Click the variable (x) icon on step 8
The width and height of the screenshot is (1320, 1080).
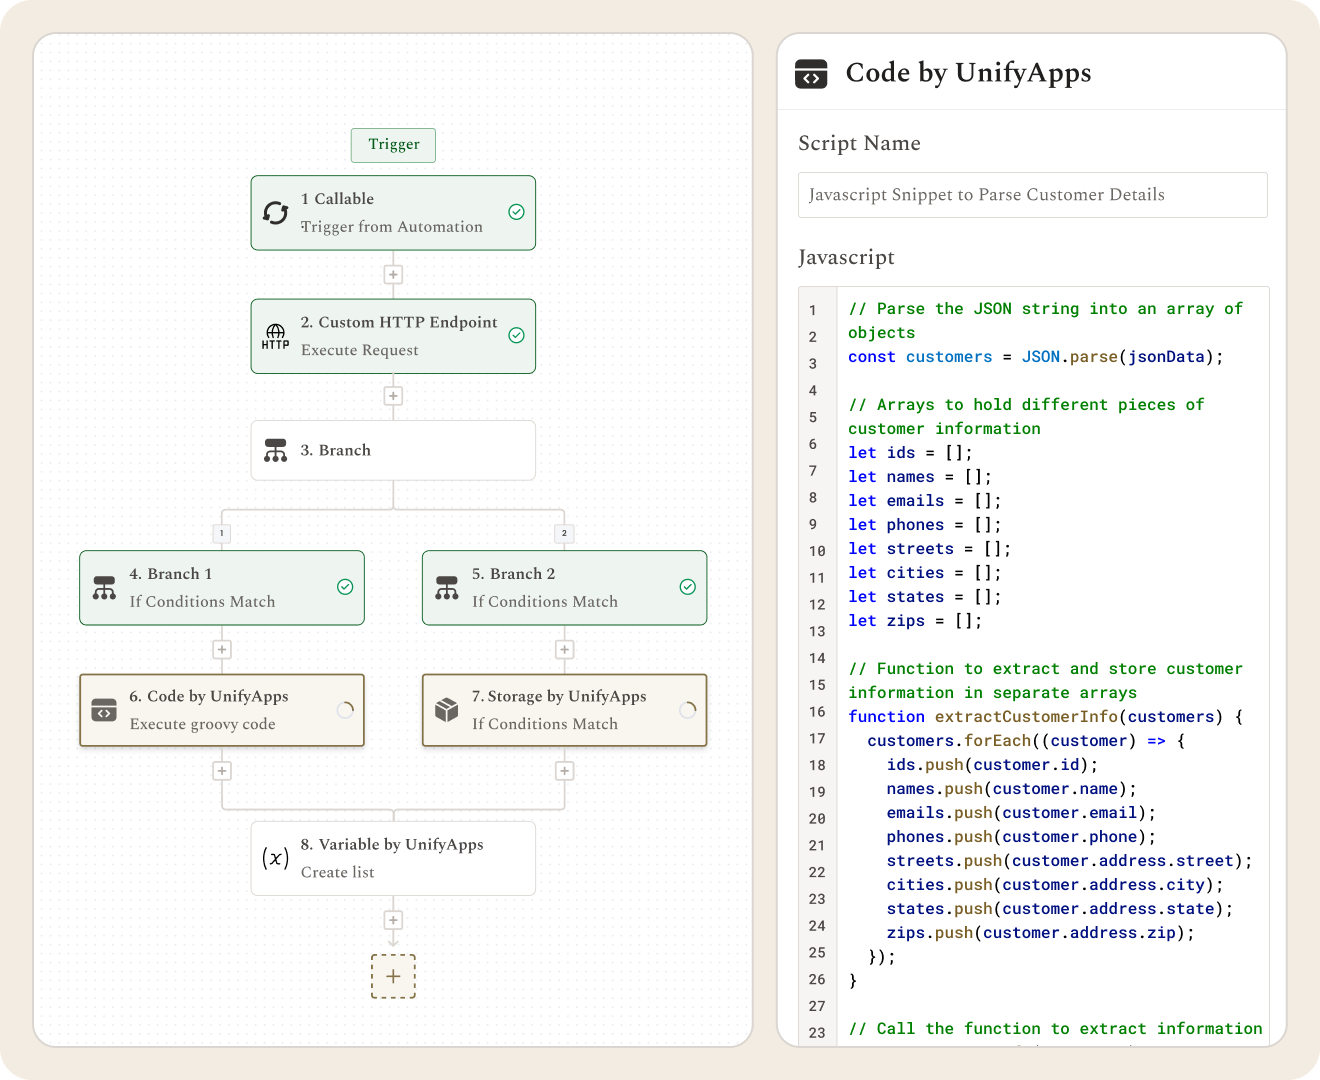coord(276,858)
